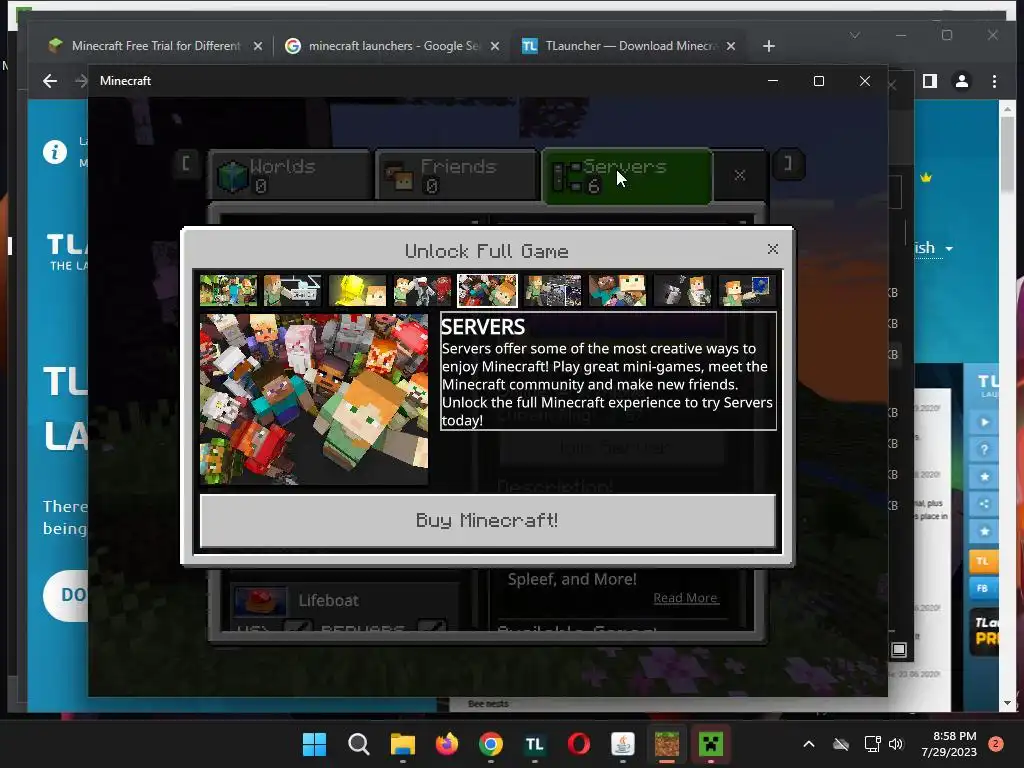
Task: Open Chrome profile avatar icon
Action: pos(962,81)
